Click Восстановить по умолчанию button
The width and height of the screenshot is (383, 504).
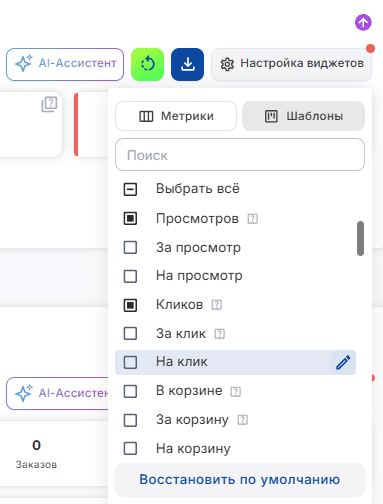(x=240, y=480)
